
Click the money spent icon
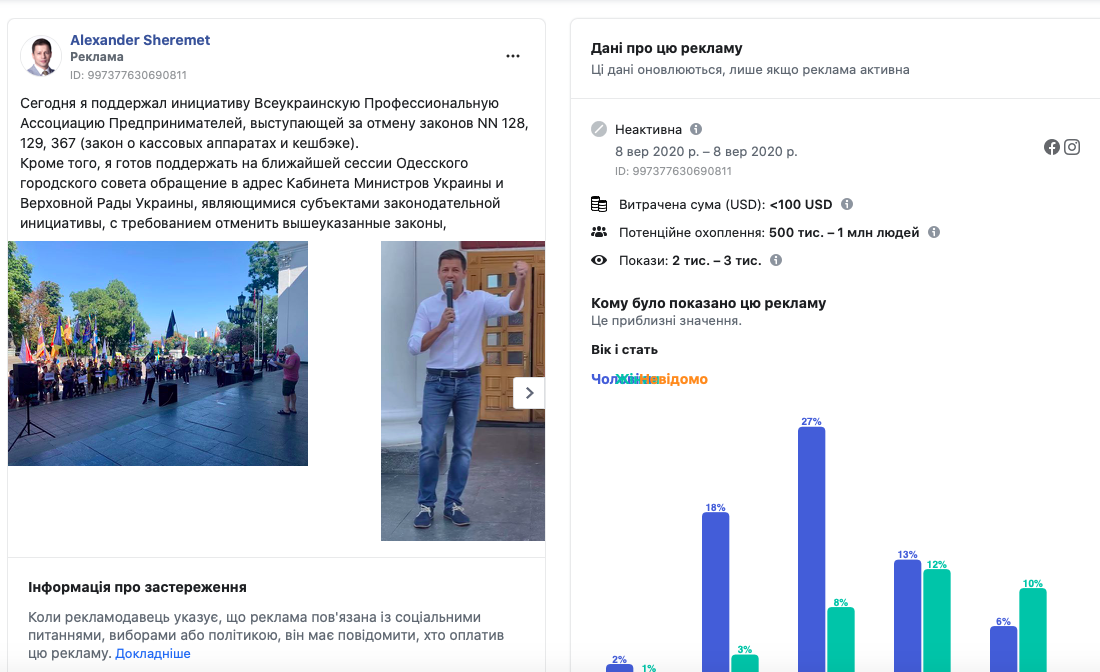click(599, 204)
